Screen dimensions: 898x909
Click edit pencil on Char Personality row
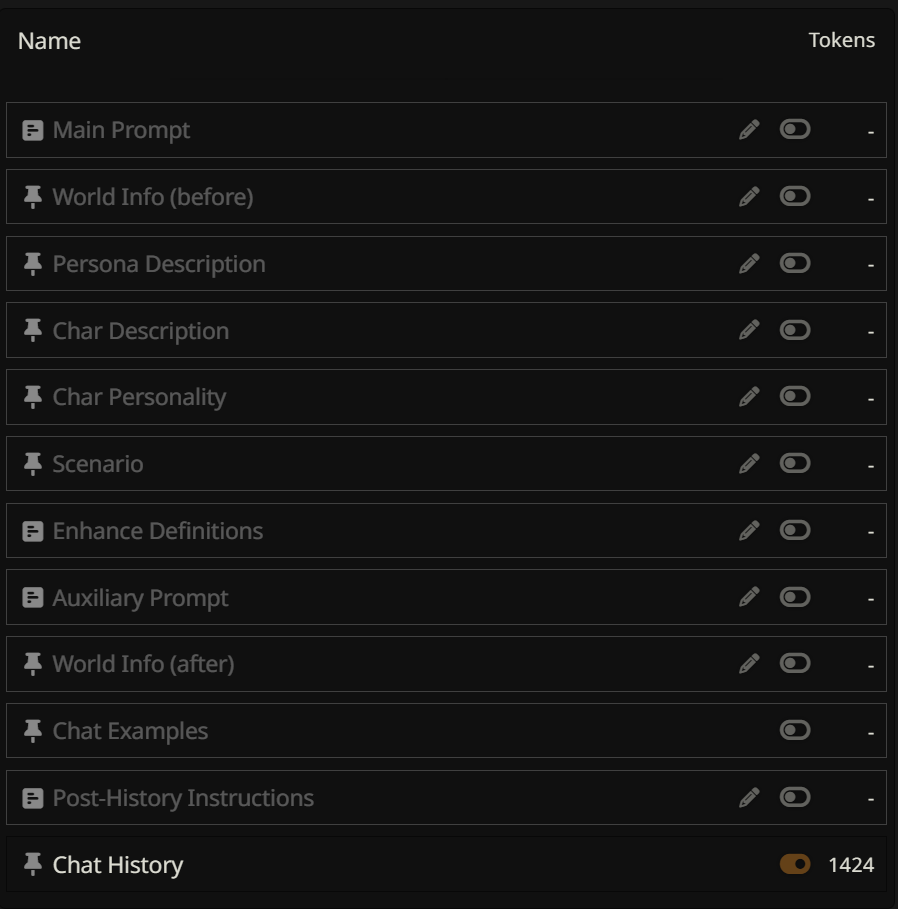749,397
